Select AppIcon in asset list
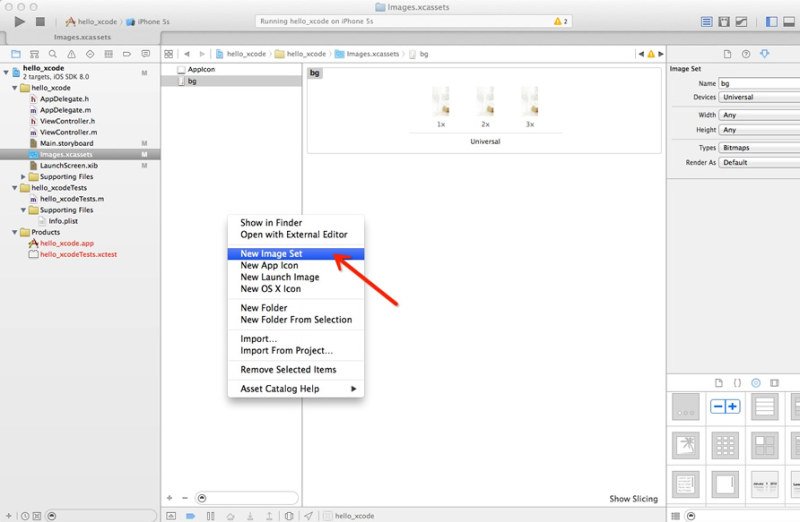 click(x=232, y=69)
